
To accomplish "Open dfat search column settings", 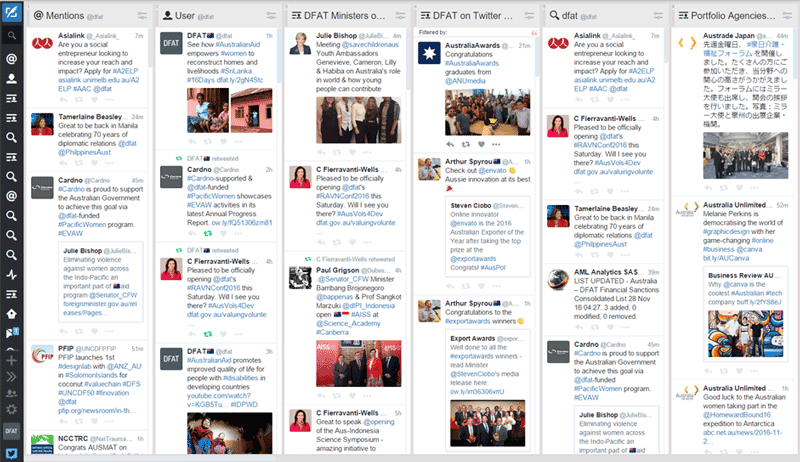I will (659, 16).
